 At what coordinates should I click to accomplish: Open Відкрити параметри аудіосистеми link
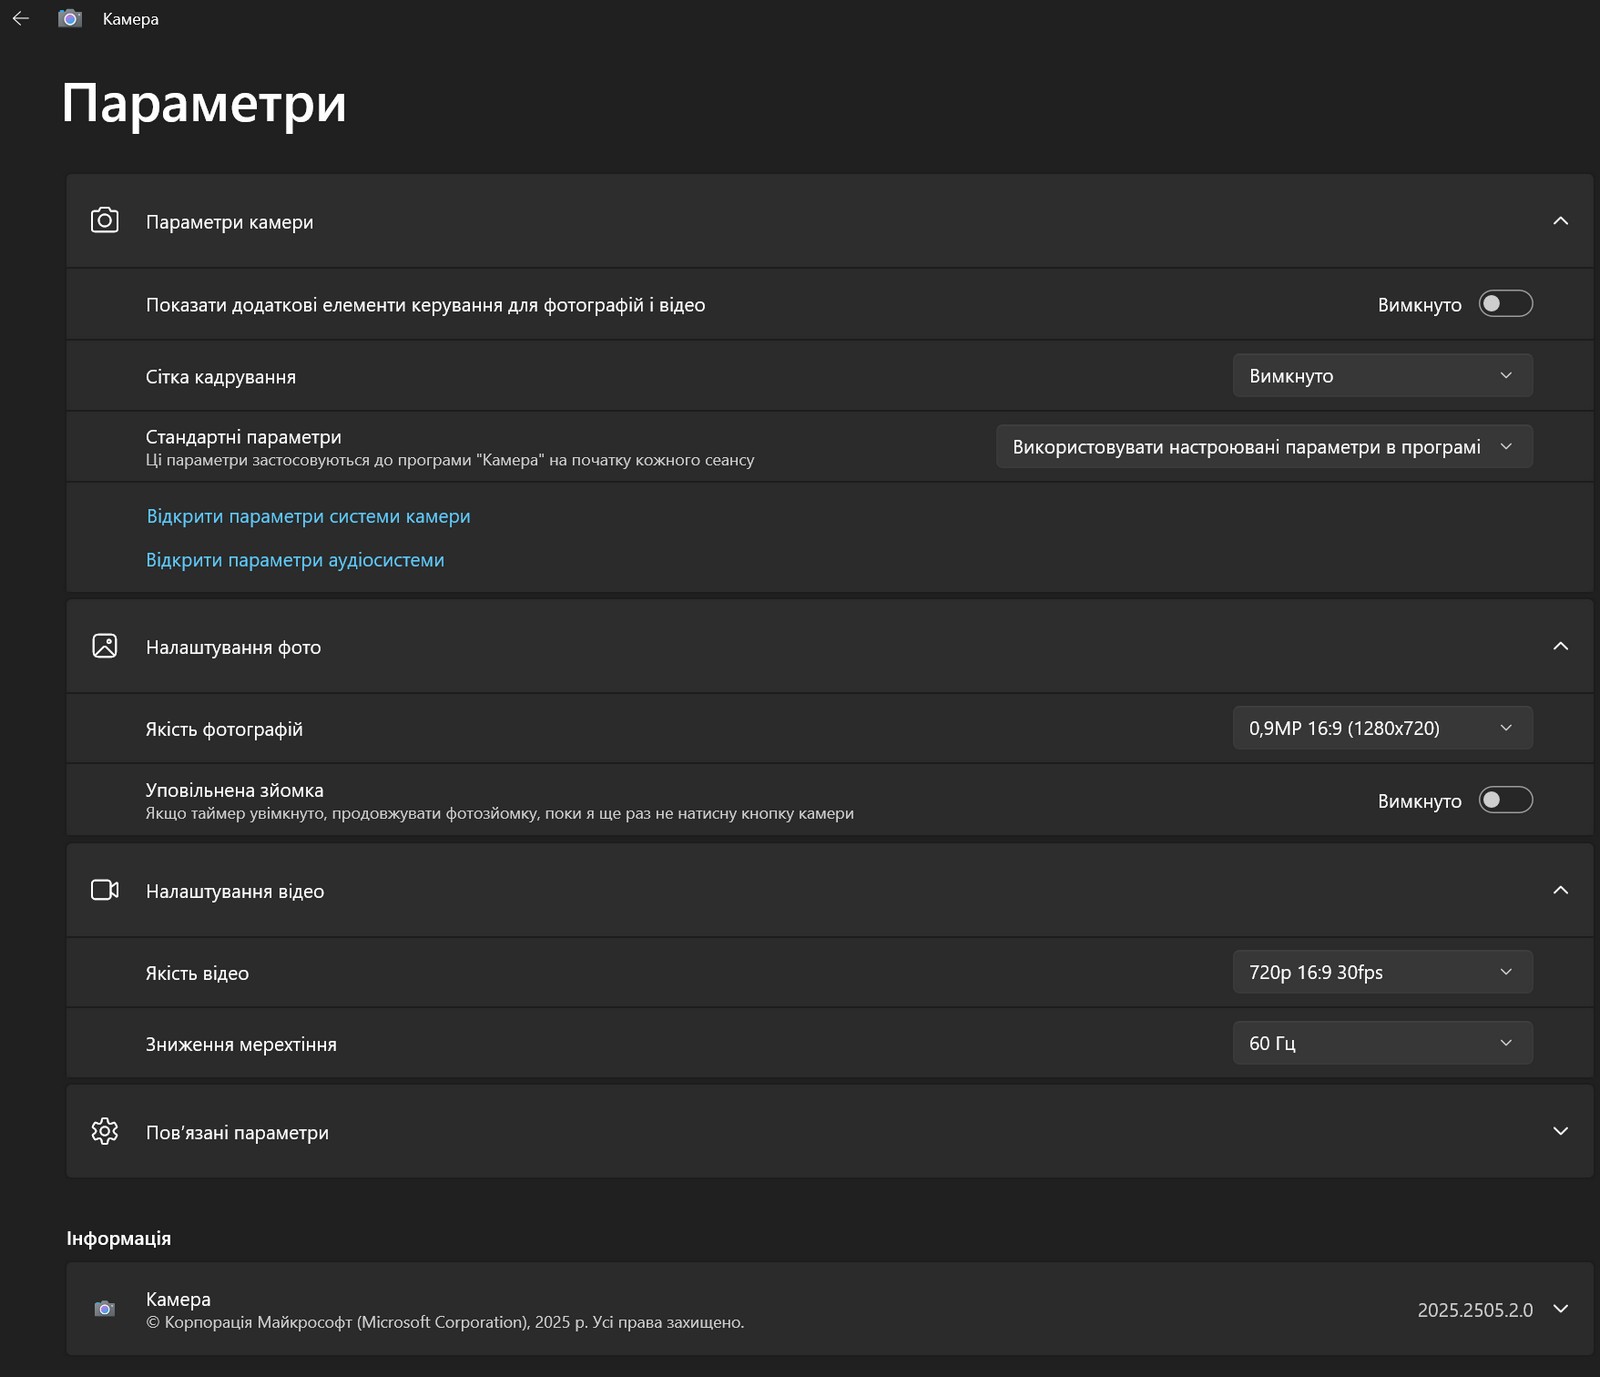coord(295,560)
